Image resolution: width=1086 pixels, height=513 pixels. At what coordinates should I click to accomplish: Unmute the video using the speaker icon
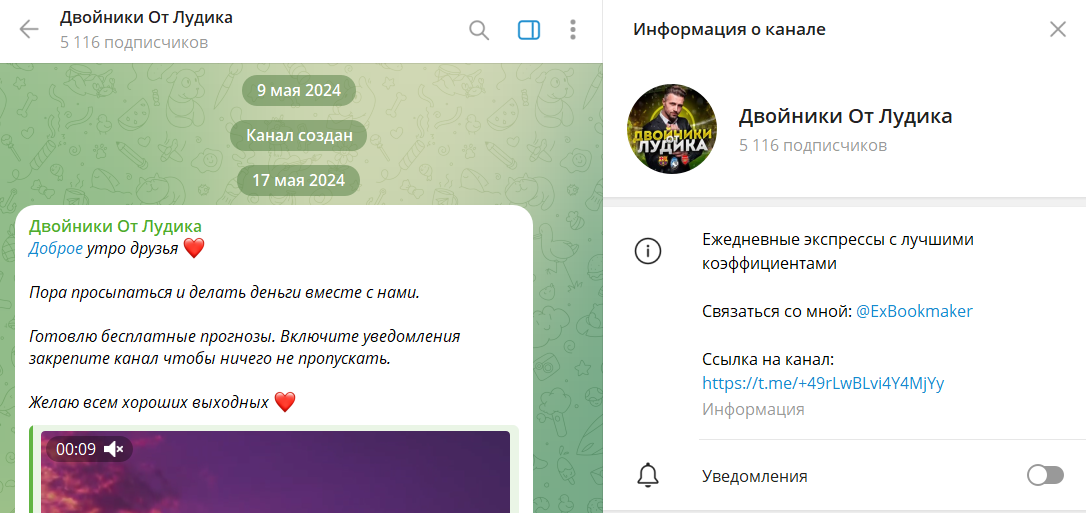pos(114,449)
